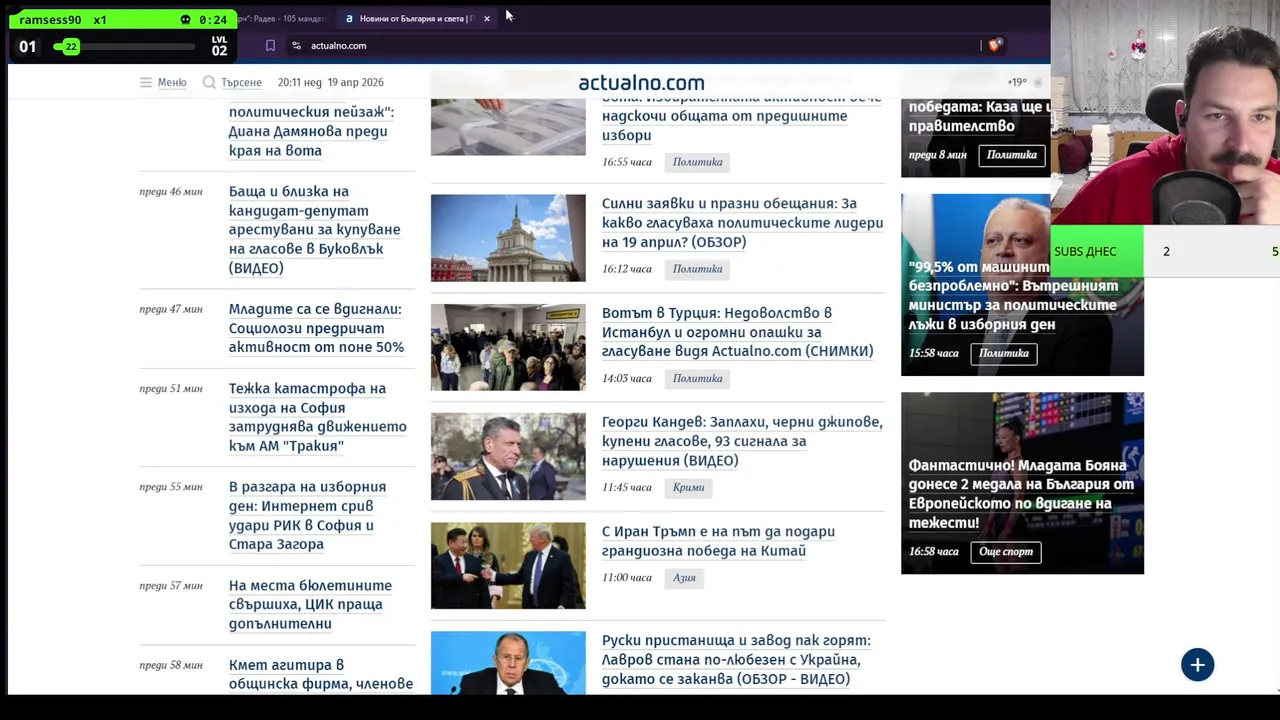Click the Крими category tag
1280x720 pixels.
(688, 487)
